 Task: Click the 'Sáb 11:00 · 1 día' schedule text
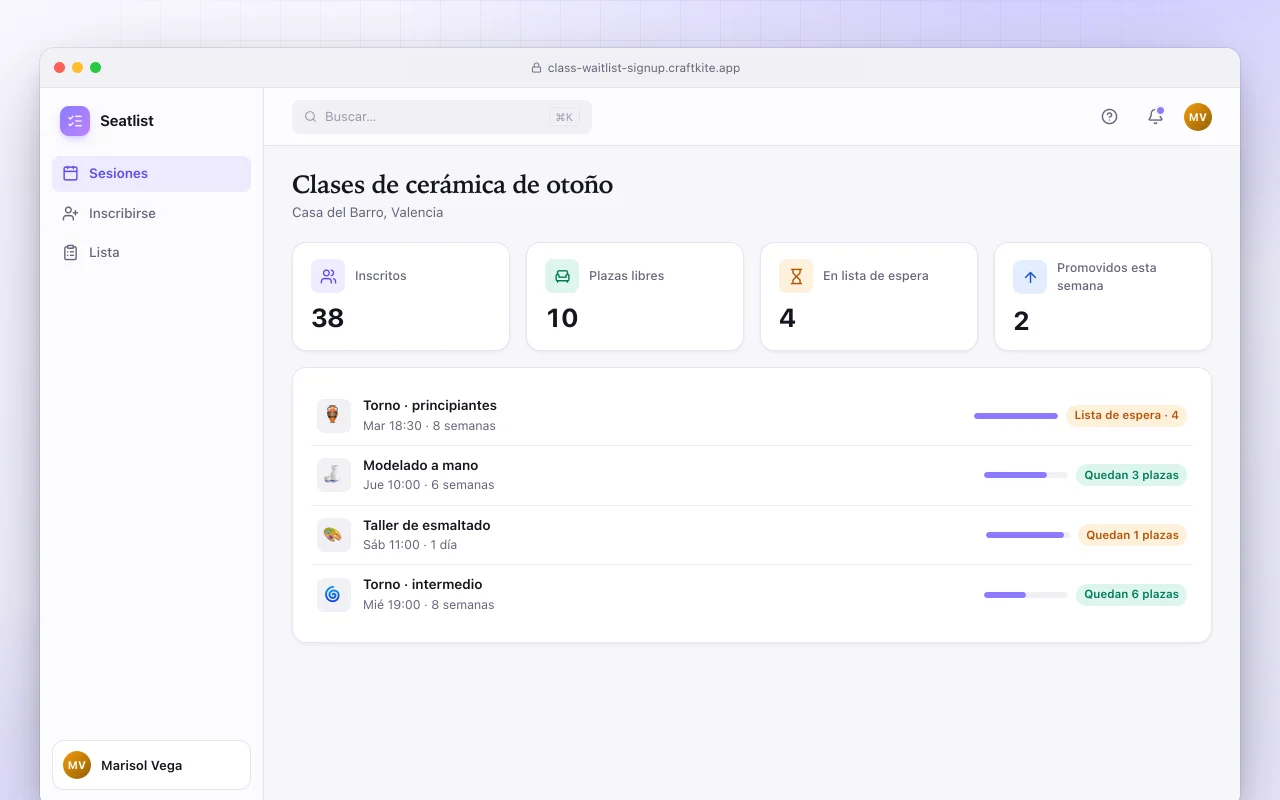(x=410, y=545)
